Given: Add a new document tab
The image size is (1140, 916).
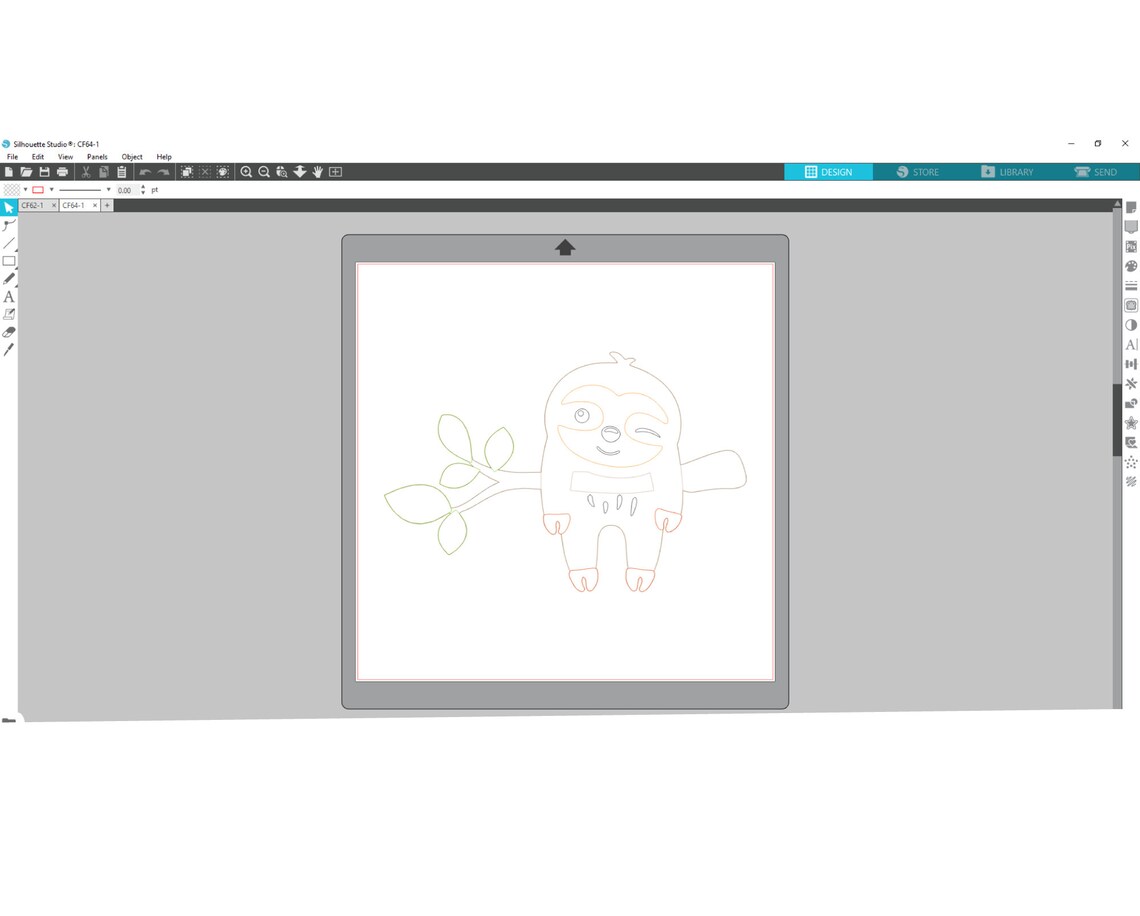Looking at the screenshot, I should pyautogui.click(x=107, y=206).
